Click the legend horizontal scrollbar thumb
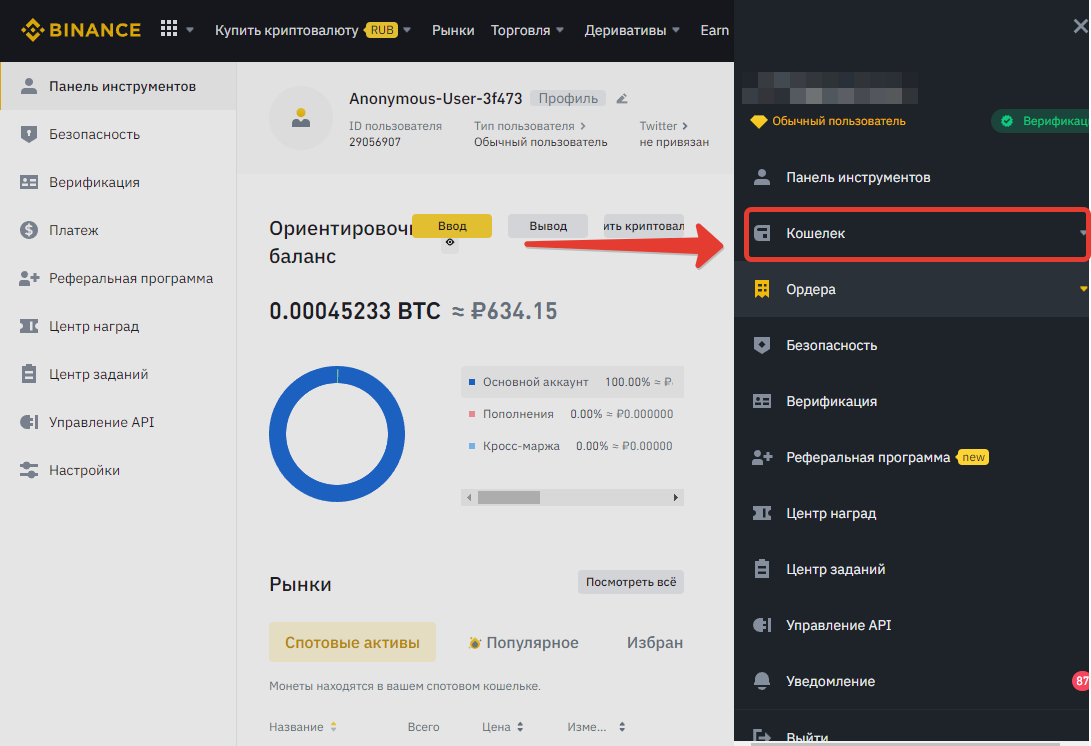This screenshot has height=746, width=1091. 509,498
